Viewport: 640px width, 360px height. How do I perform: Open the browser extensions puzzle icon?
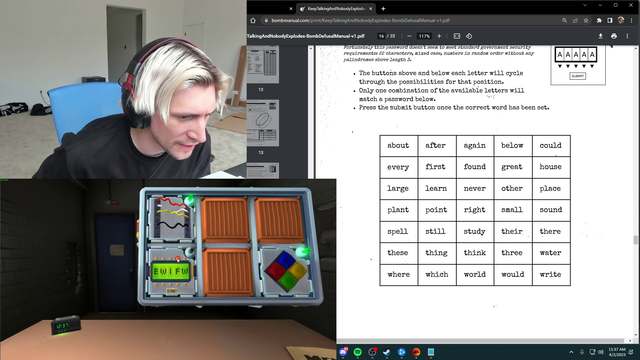(x=599, y=20)
